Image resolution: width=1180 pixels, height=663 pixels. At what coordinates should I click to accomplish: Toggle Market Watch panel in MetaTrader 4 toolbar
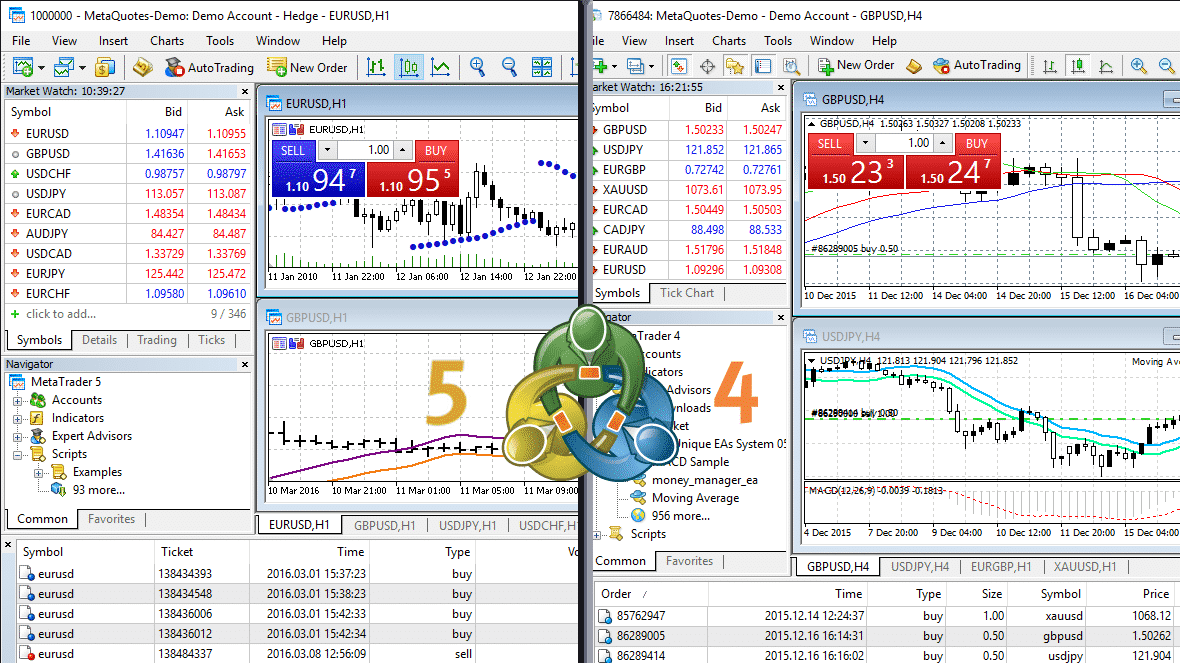tap(679, 66)
